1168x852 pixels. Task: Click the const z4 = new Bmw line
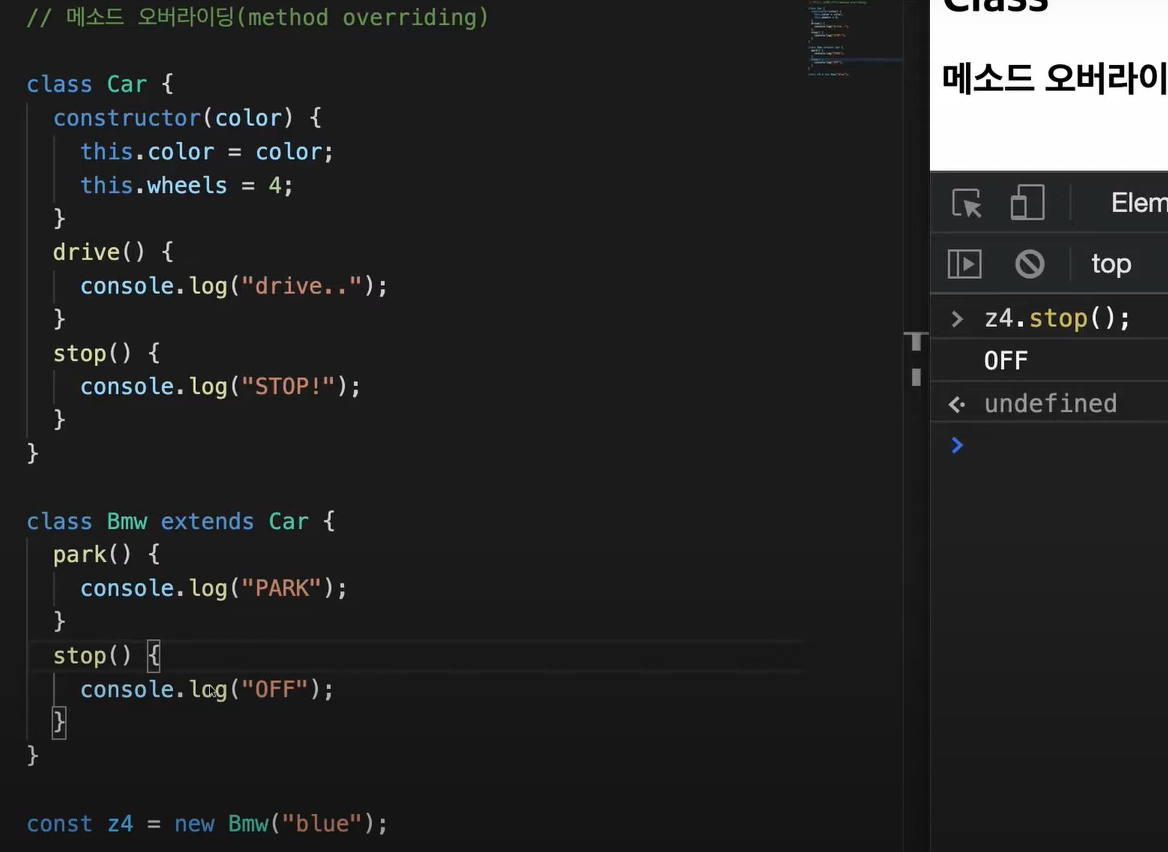point(207,824)
